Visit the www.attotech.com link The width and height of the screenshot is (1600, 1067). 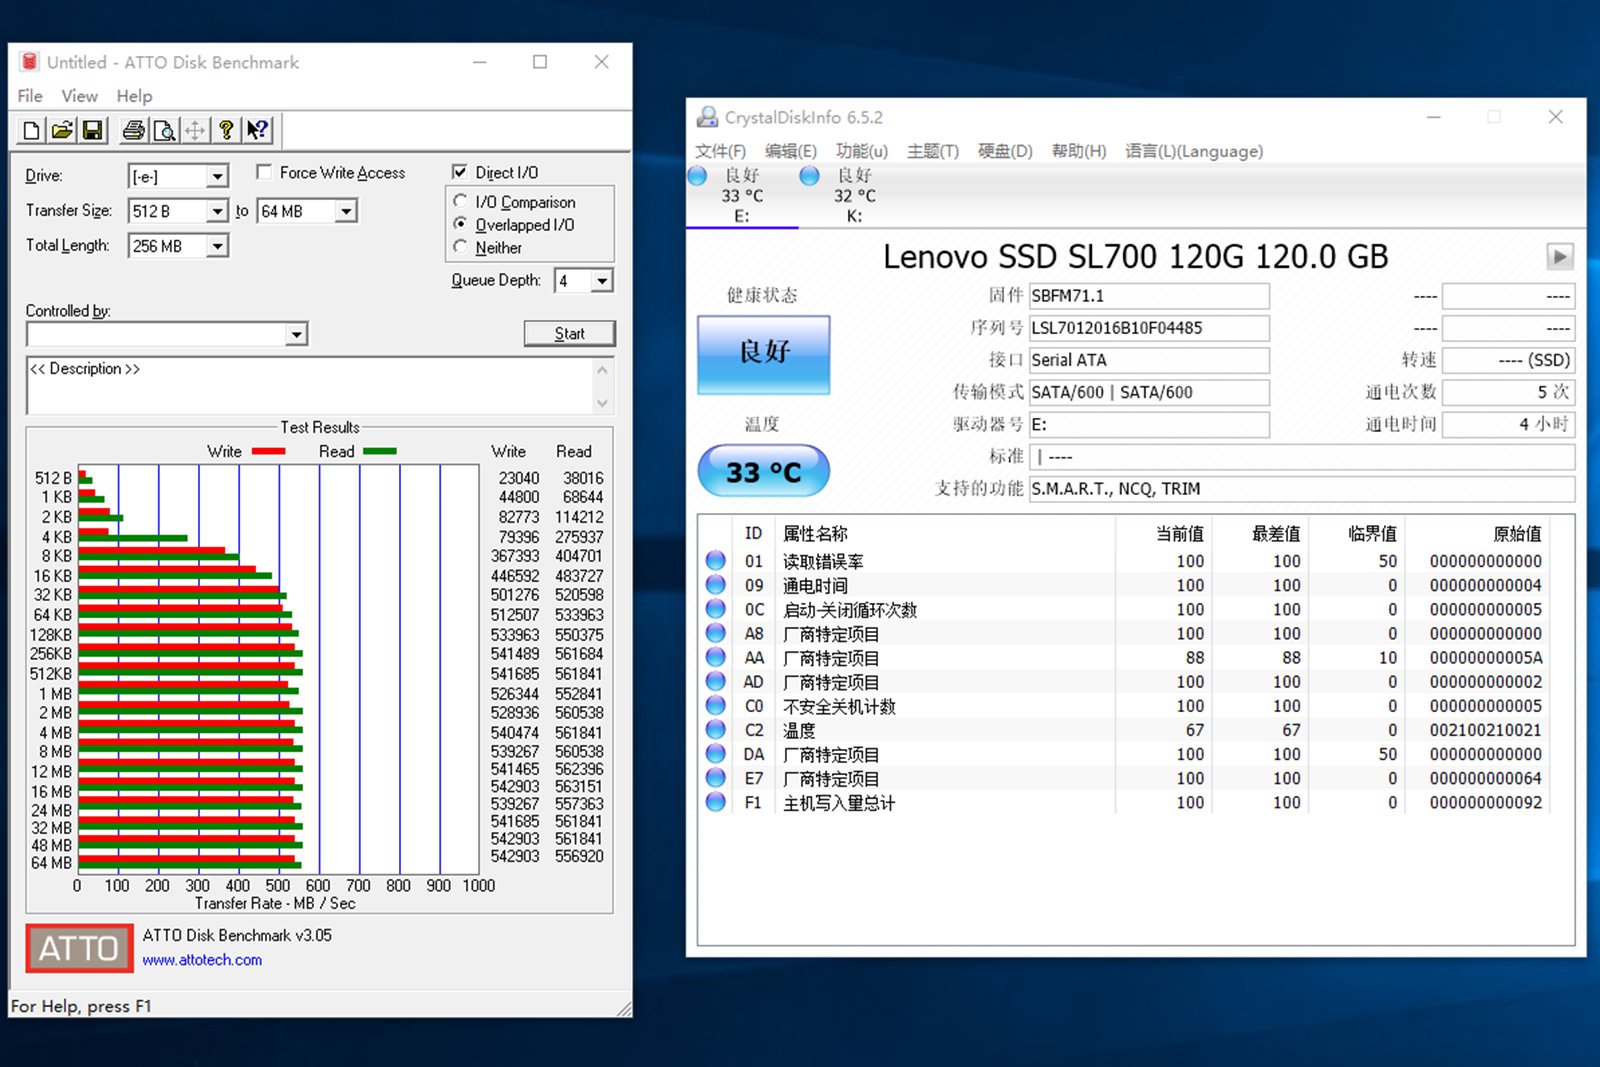point(202,960)
